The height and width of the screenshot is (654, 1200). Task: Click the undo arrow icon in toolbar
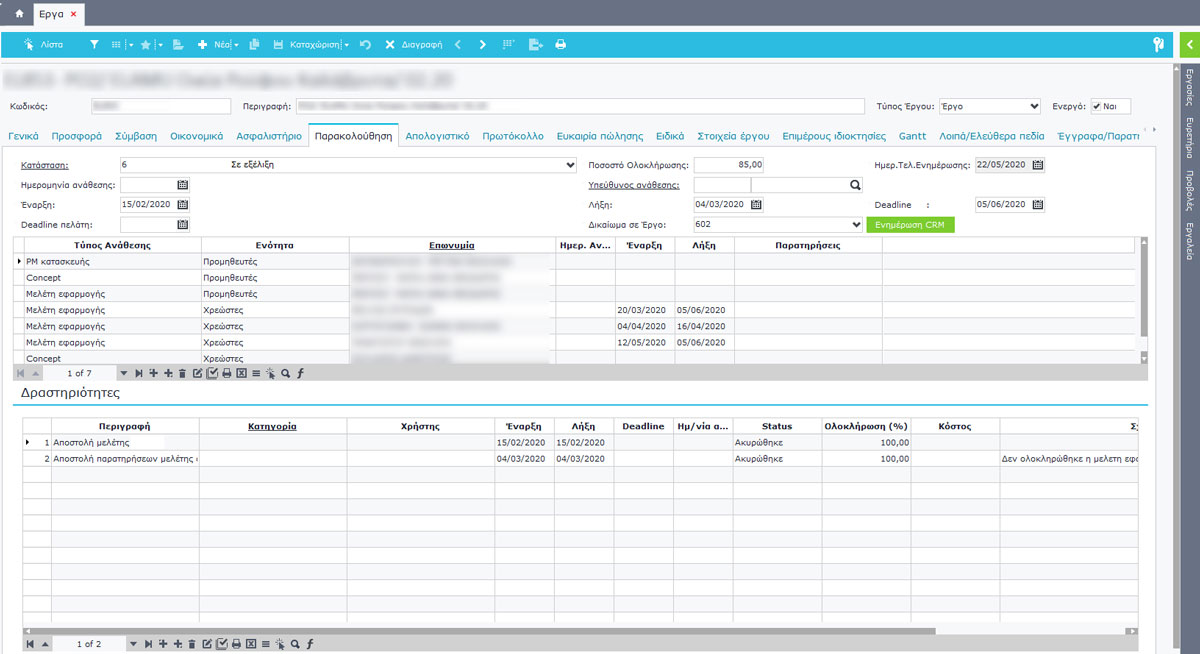366,45
